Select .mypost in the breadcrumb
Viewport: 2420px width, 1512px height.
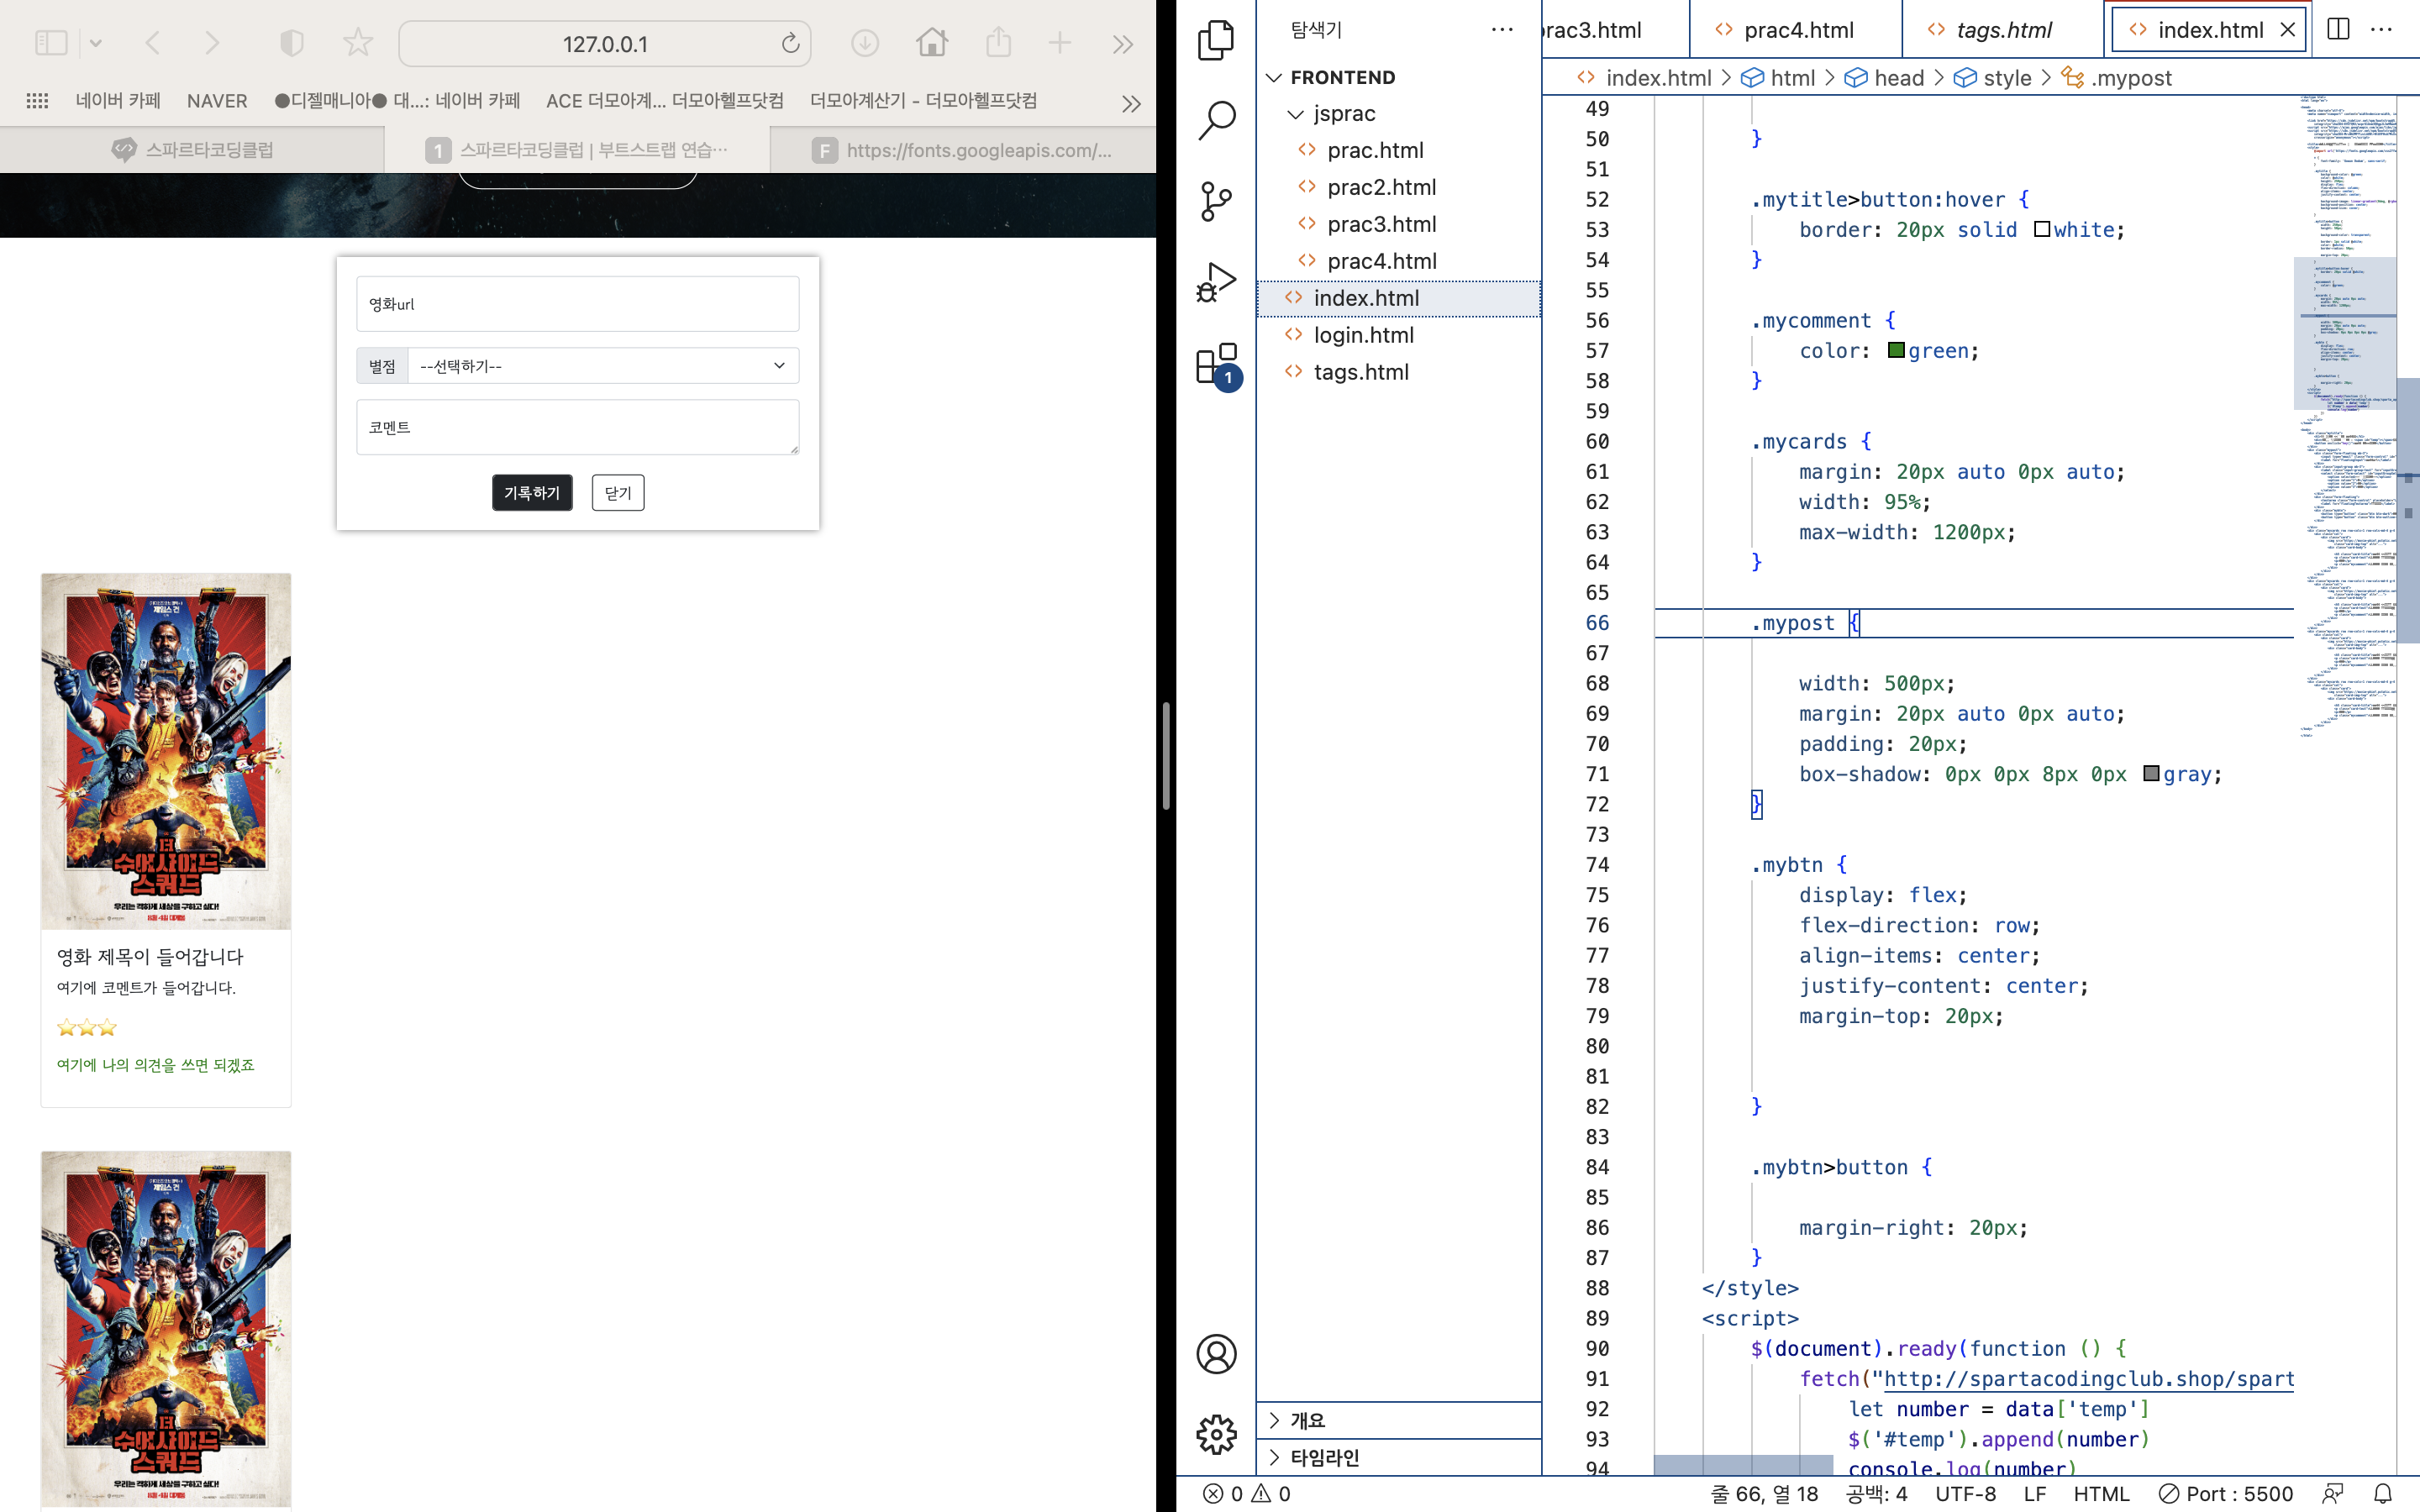click(x=2118, y=78)
